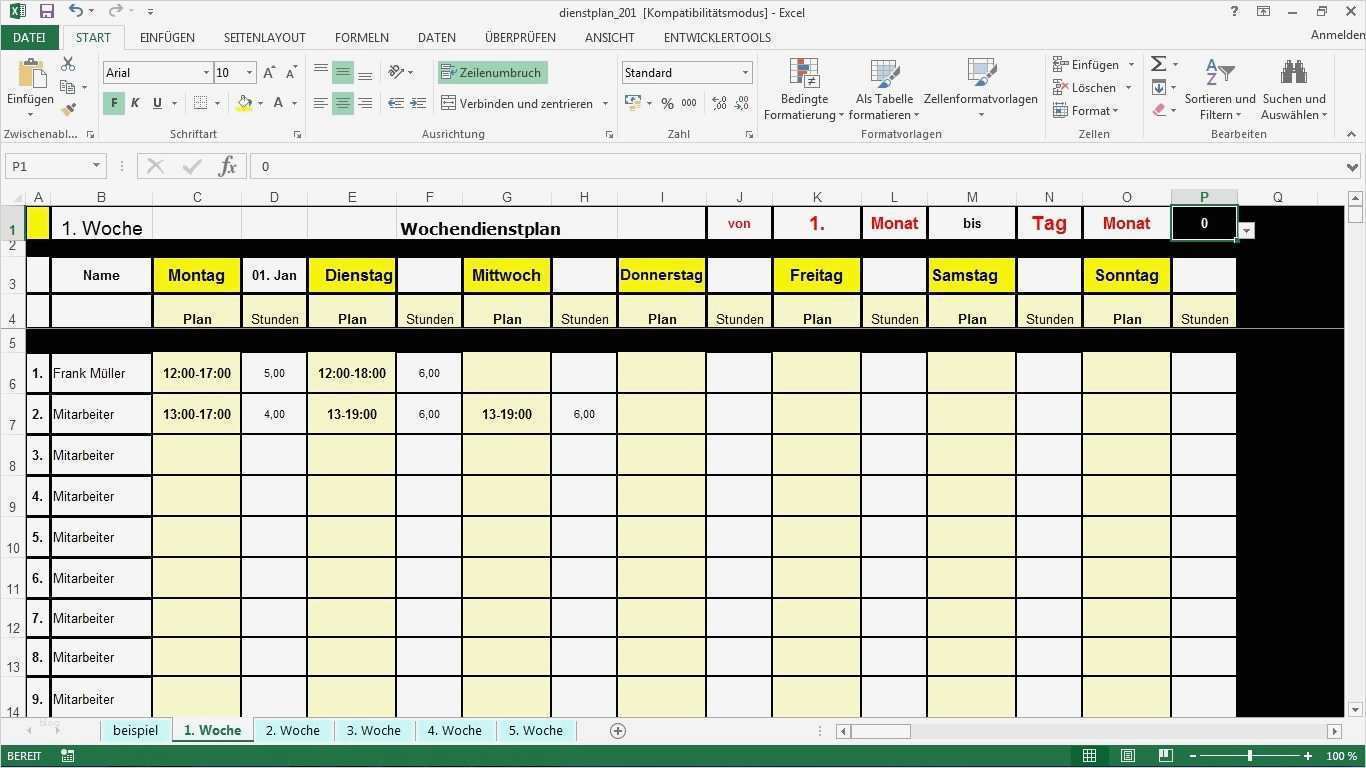Open the Arial font dropdown
1366x768 pixels.
pos(207,72)
